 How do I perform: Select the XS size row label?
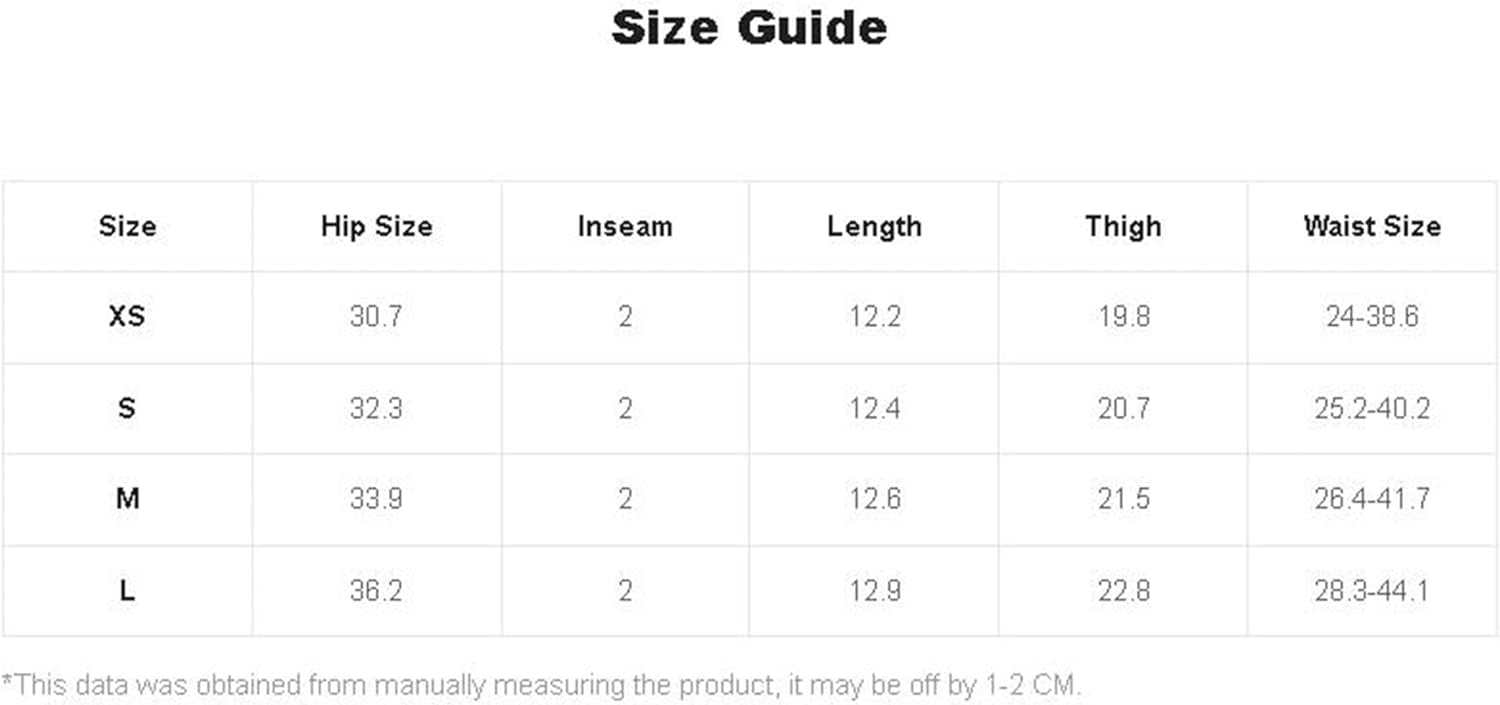[127, 317]
